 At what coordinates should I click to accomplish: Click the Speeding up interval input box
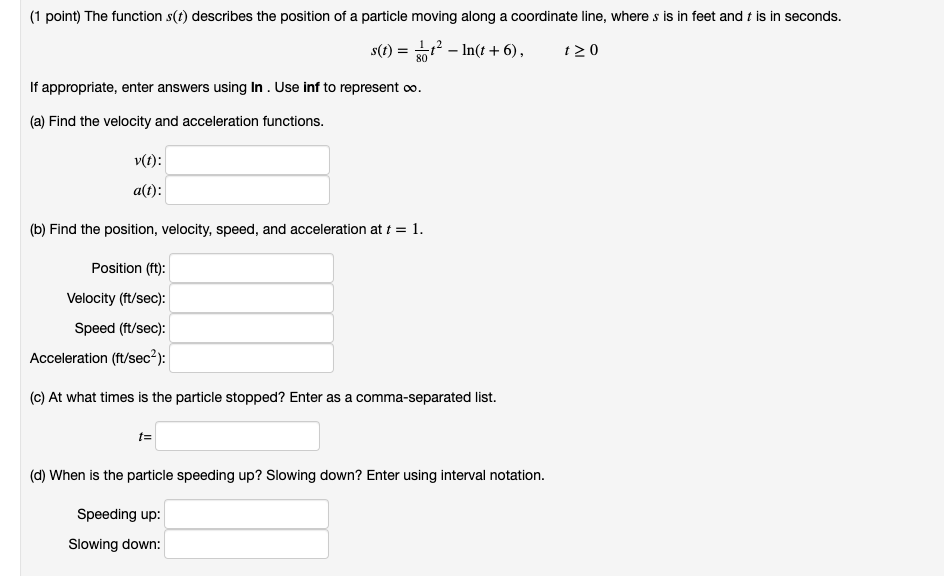246,514
